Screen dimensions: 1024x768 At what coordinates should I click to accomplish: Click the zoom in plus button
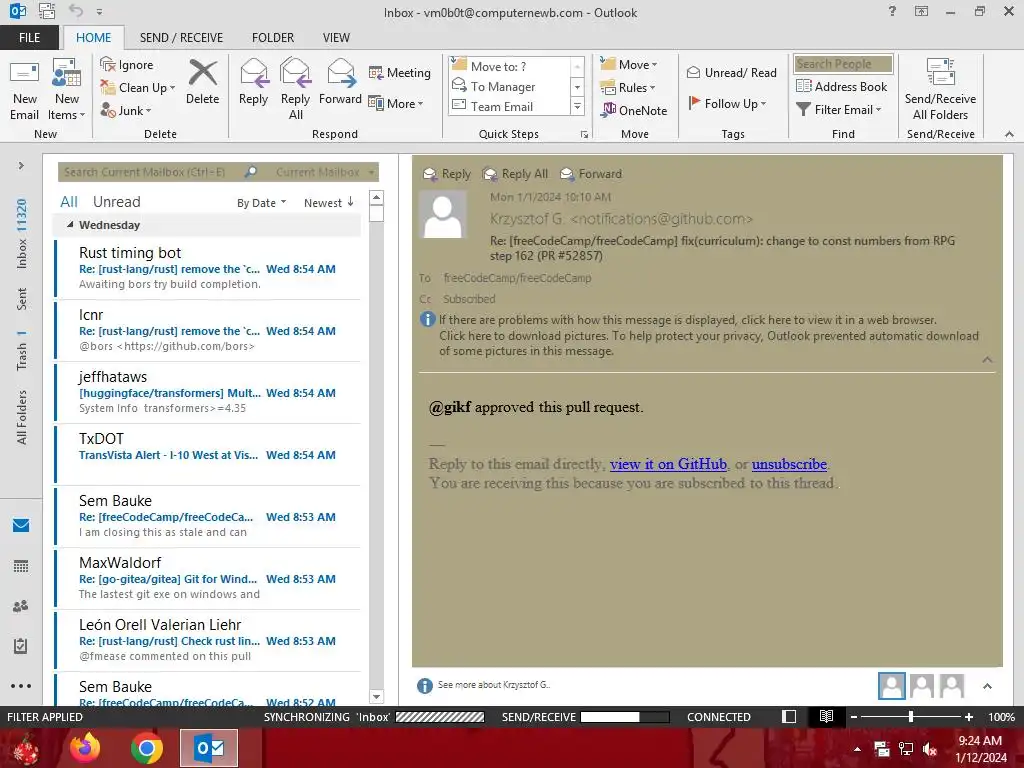coord(968,717)
